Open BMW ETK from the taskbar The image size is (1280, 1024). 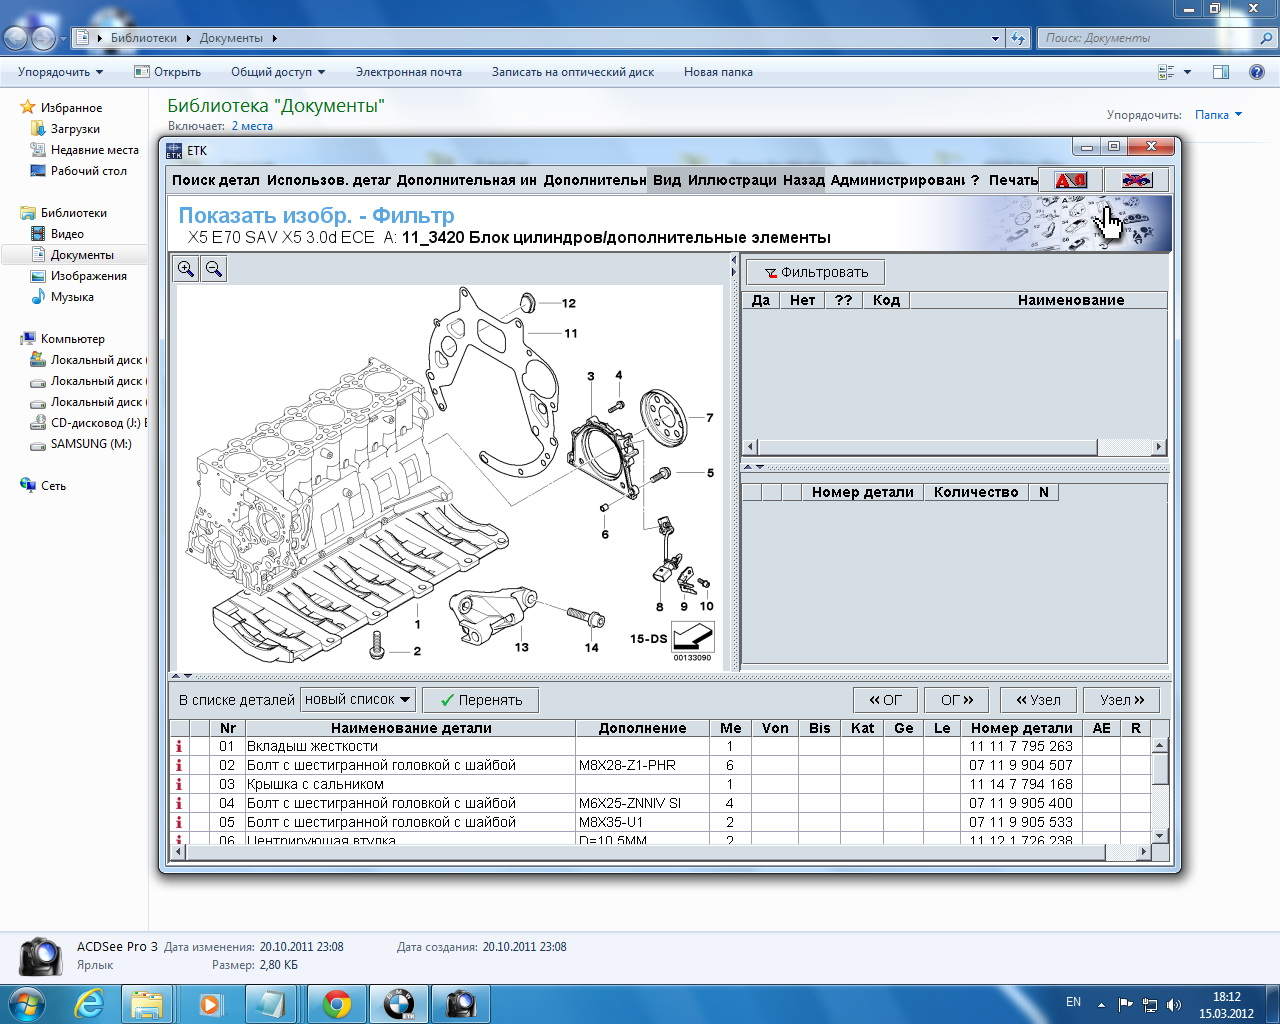[x=399, y=1003]
